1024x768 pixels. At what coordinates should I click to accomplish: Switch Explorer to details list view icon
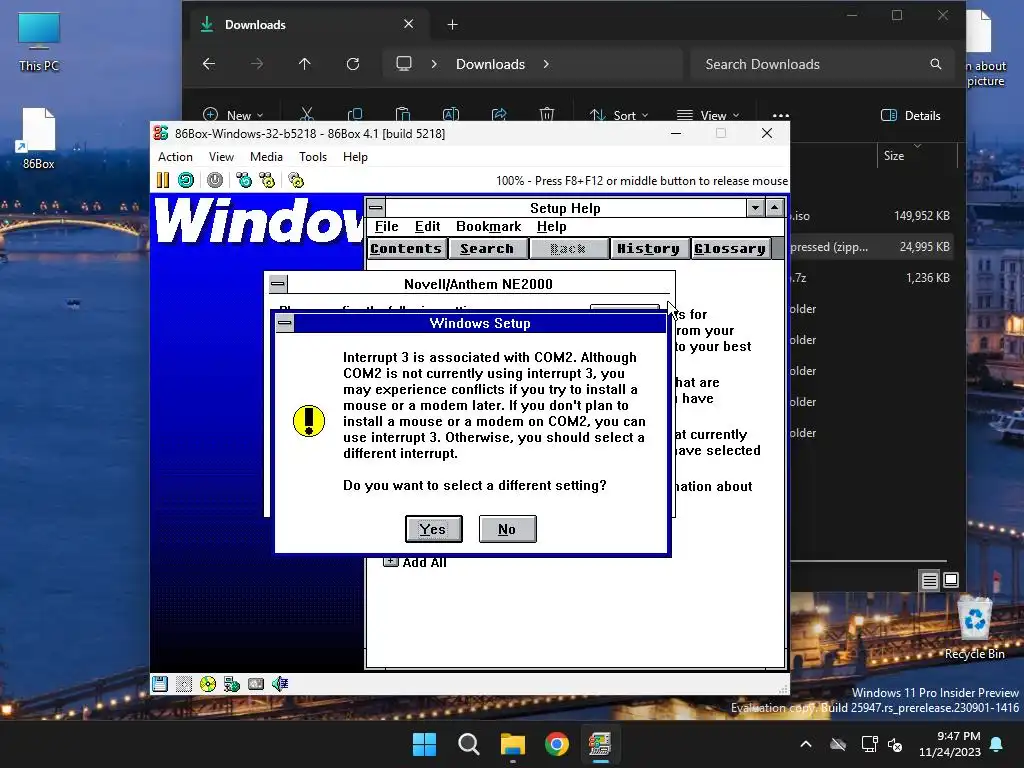(x=929, y=580)
